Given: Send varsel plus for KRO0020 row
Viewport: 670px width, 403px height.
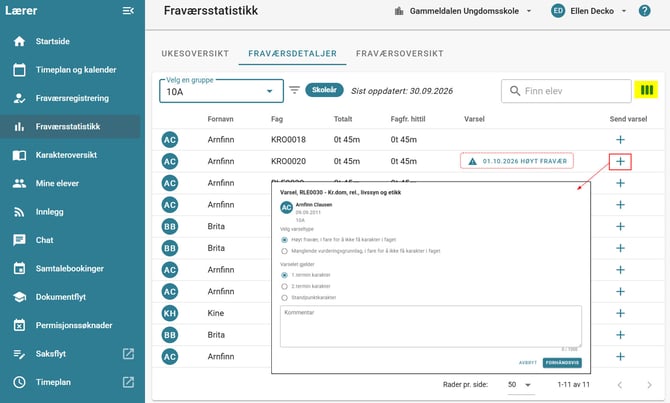Looking at the screenshot, I should pyautogui.click(x=620, y=162).
